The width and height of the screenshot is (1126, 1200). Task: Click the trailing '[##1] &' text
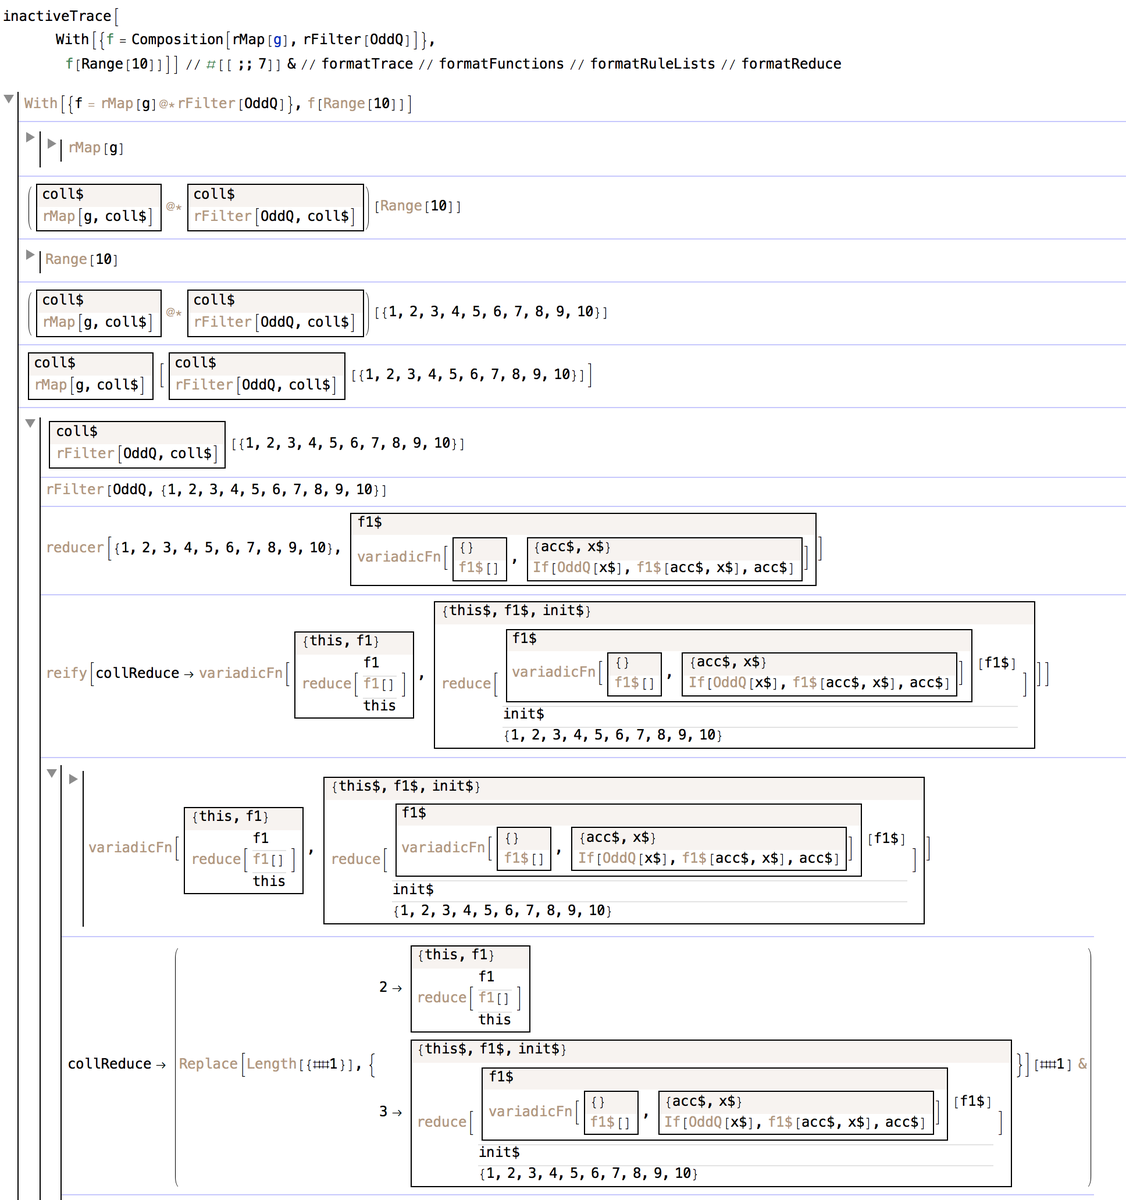(1060, 1063)
